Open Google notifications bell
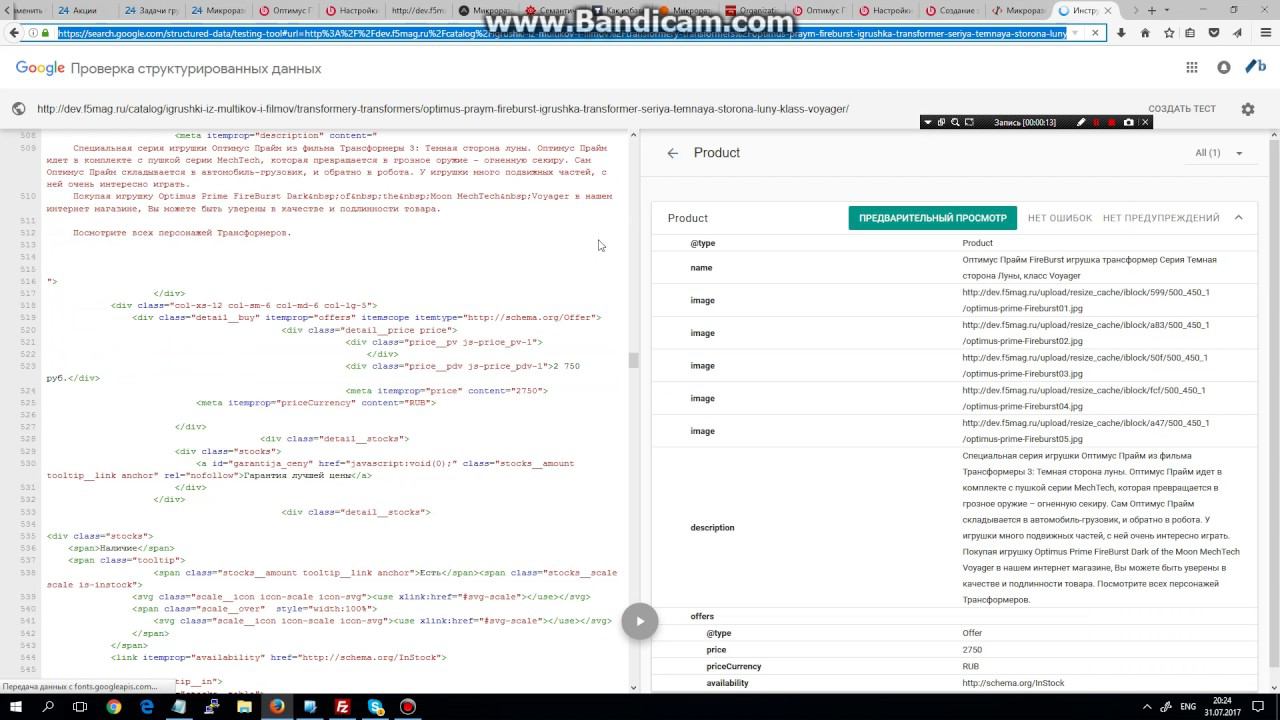 (1224, 68)
